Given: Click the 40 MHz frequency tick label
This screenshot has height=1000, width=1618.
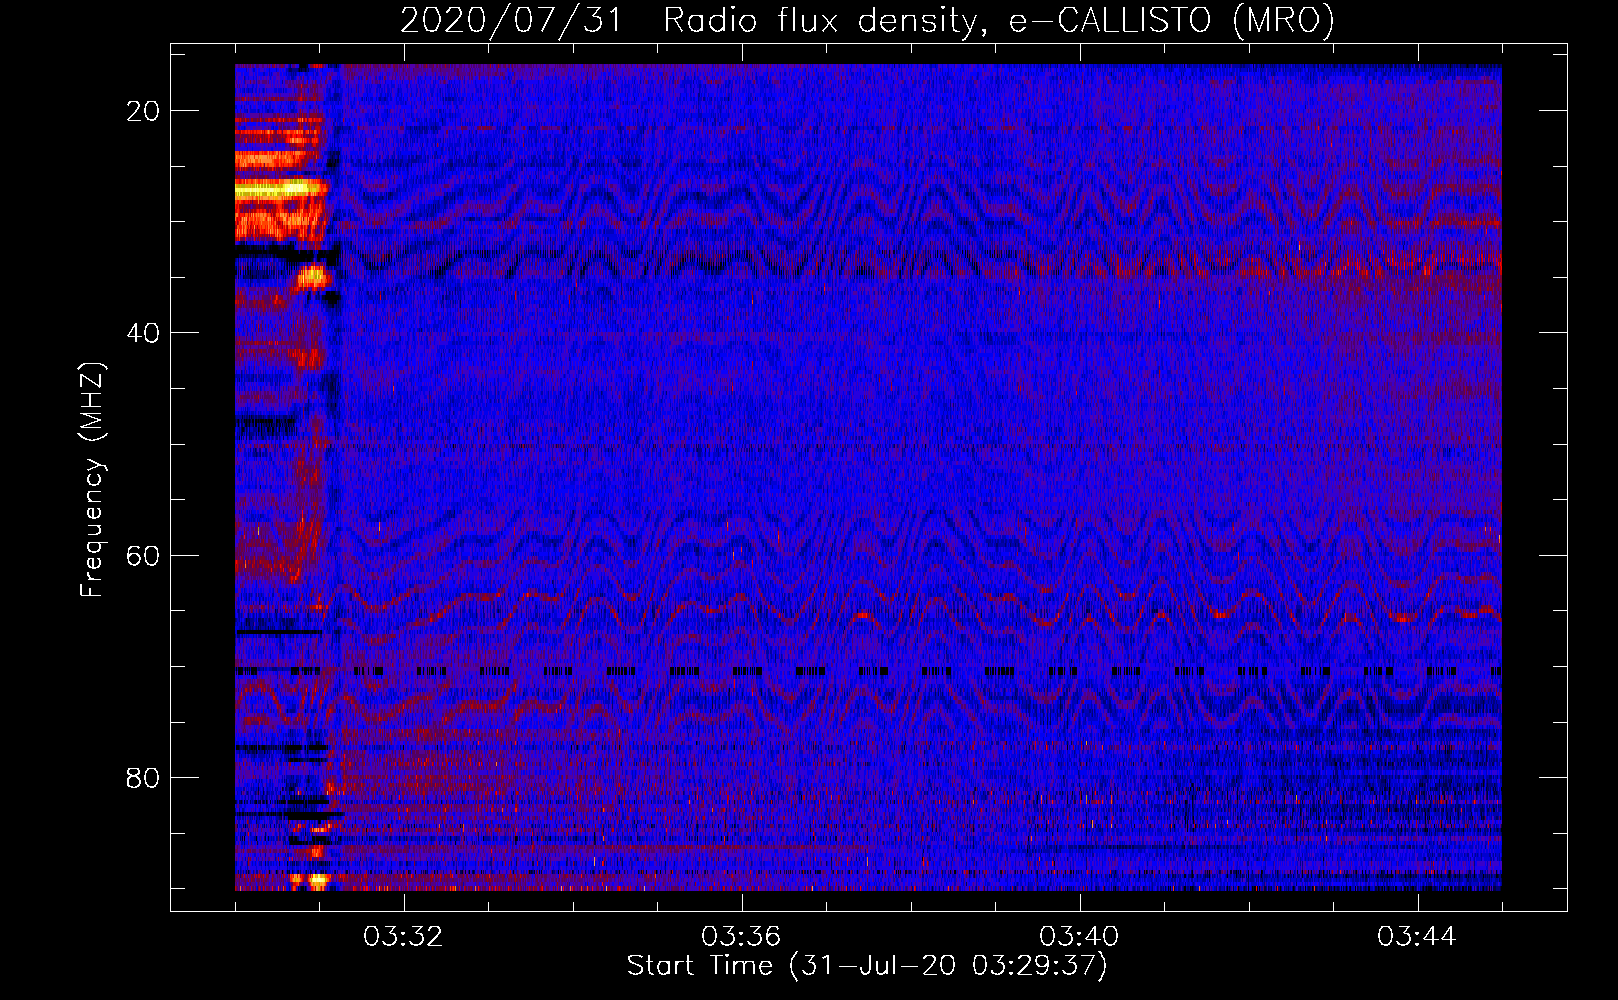Looking at the screenshot, I should (144, 333).
